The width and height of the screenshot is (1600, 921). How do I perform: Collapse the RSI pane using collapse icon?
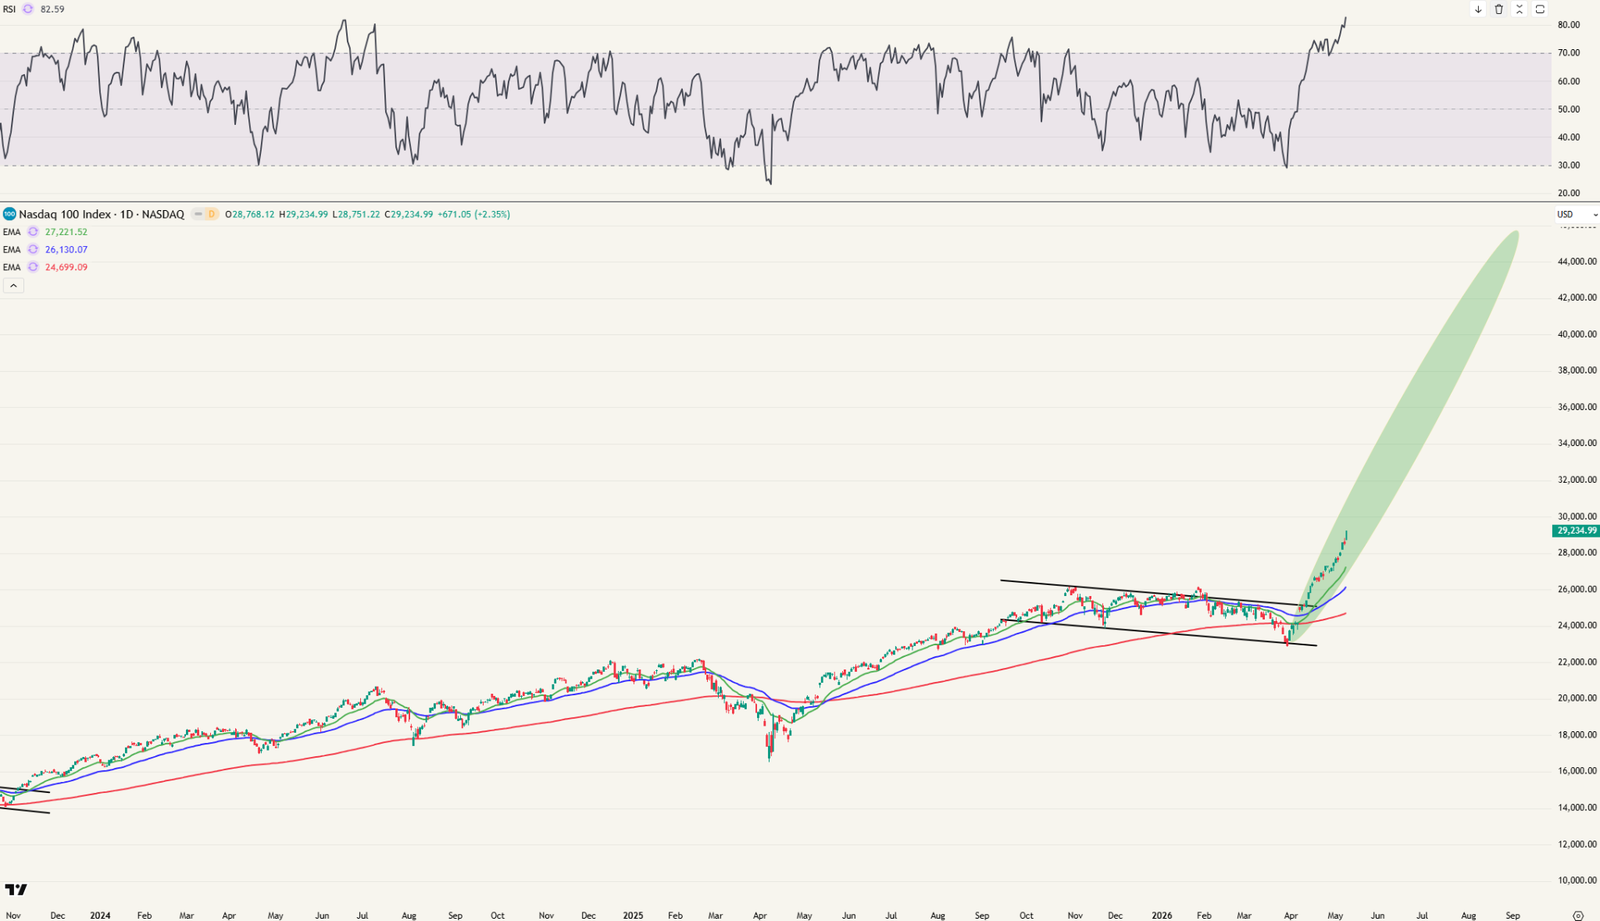click(1519, 9)
